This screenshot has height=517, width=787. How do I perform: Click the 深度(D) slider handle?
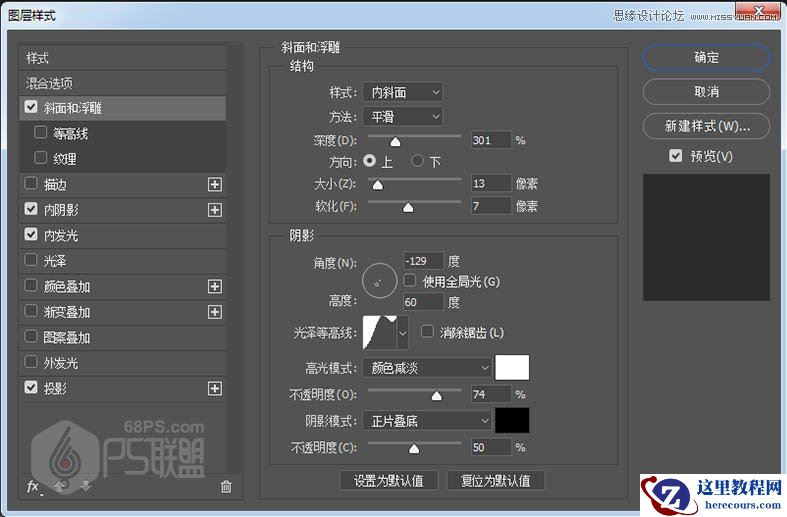point(396,142)
